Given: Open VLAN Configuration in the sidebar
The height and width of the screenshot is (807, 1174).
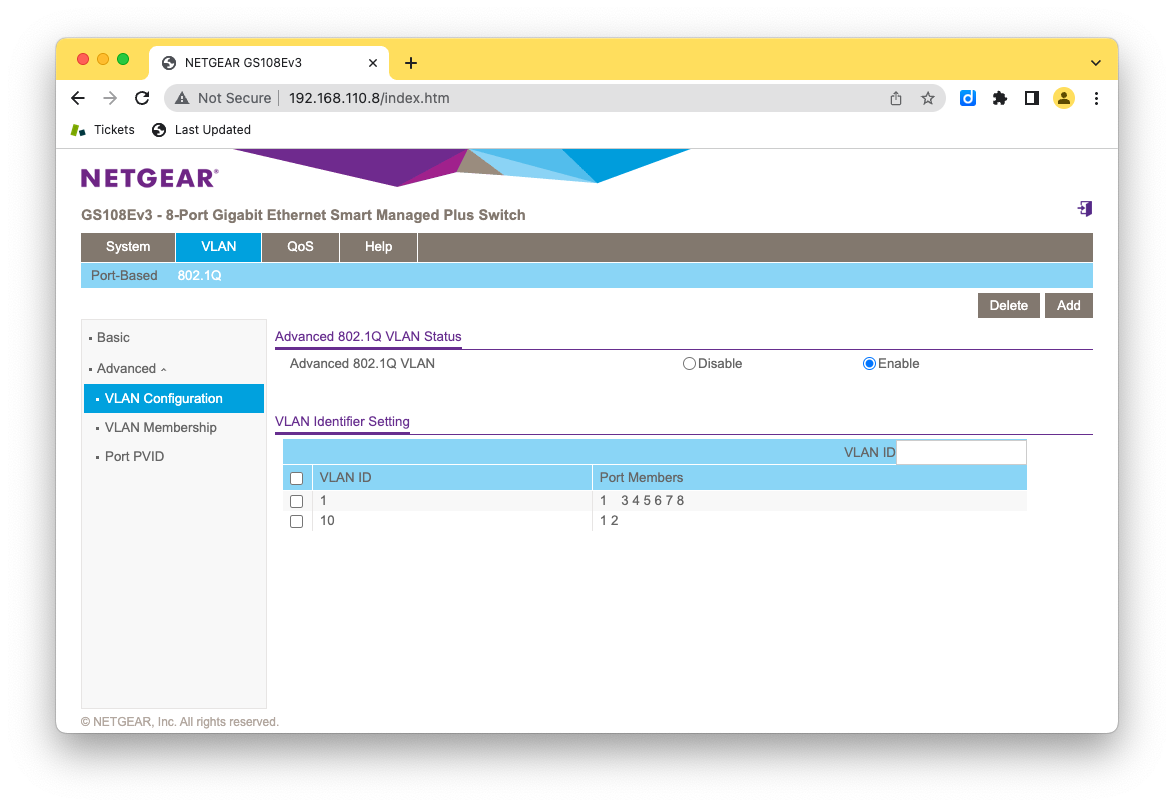Looking at the screenshot, I should coord(174,398).
